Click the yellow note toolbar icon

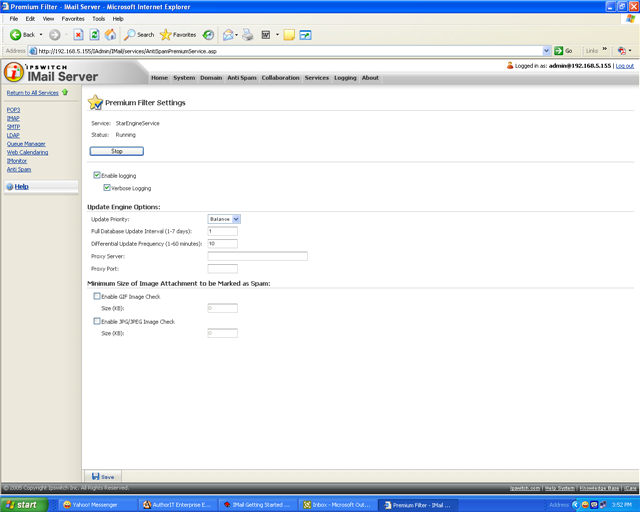click(x=289, y=35)
